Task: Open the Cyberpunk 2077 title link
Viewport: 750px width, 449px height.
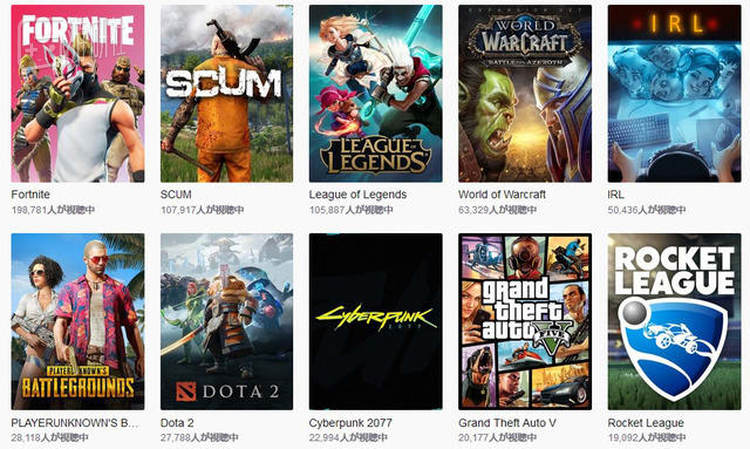Action: click(x=351, y=423)
